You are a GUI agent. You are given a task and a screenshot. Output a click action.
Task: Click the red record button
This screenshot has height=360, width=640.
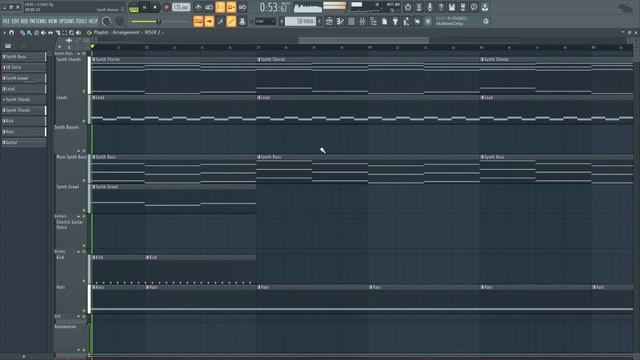coord(166,7)
